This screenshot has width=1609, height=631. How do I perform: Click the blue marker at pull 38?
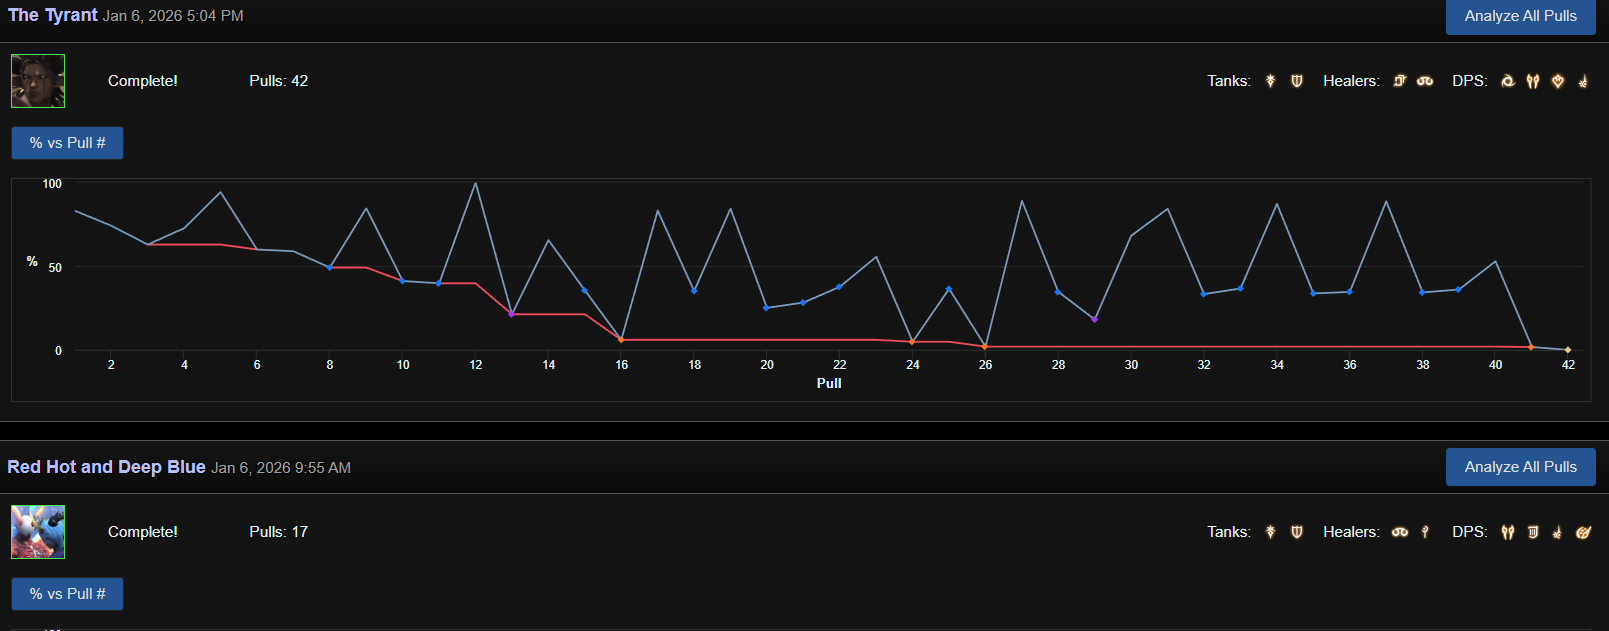(x=1422, y=293)
